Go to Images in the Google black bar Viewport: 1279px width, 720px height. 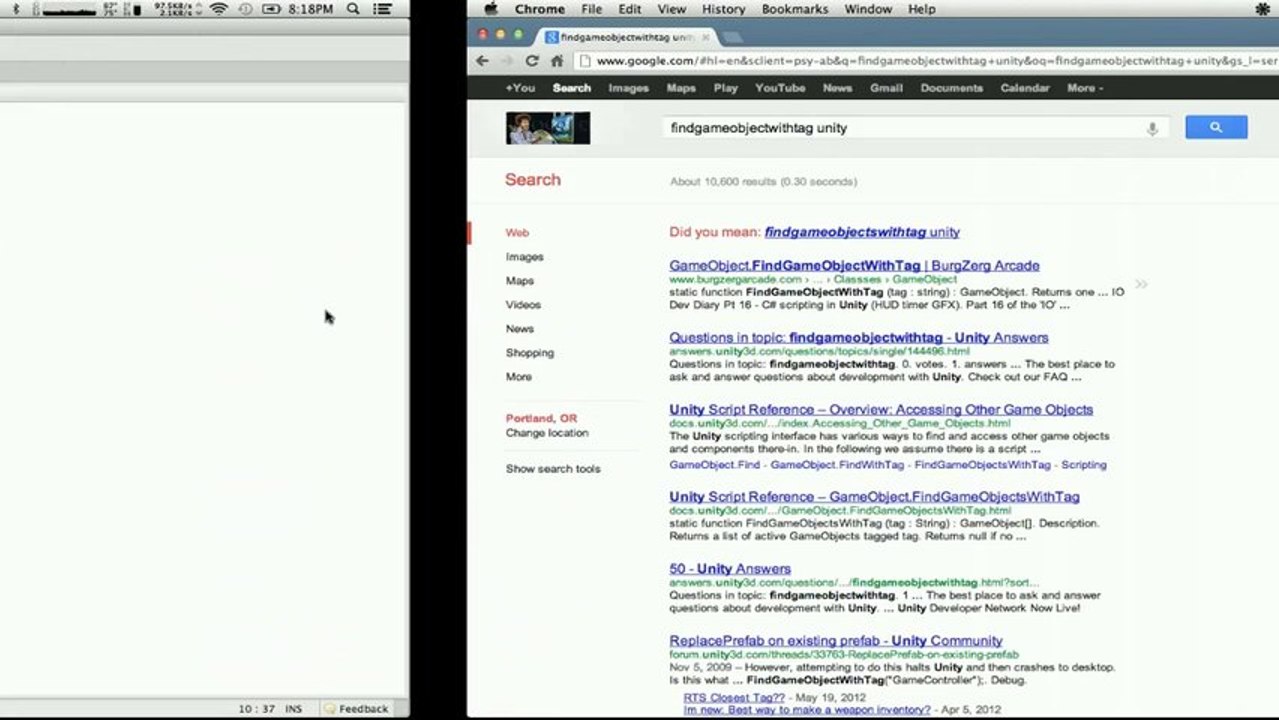click(629, 88)
